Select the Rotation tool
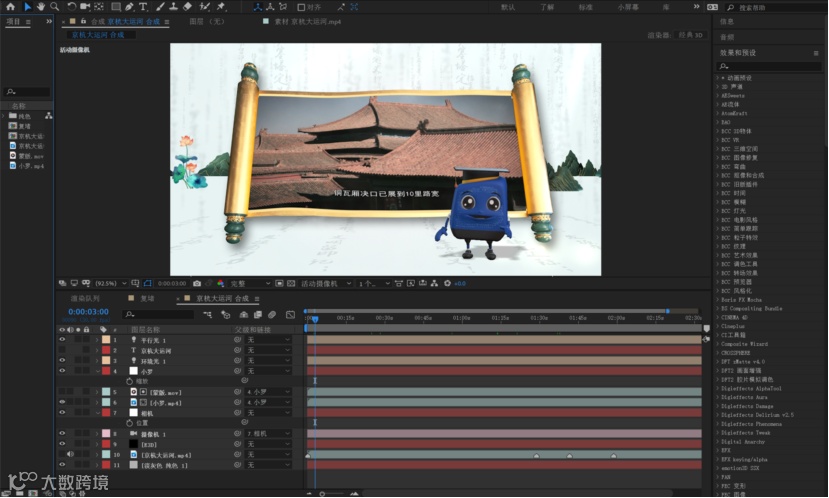The height and width of the screenshot is (498, 829). [x=71, y=7]
